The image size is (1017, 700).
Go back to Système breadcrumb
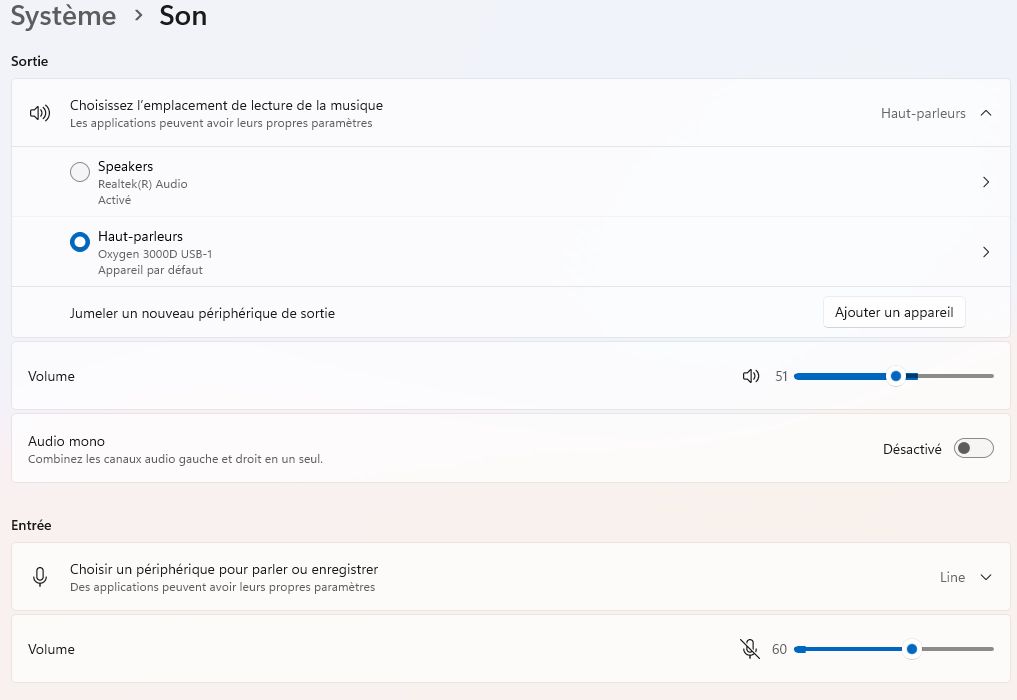tap(63, 16)
